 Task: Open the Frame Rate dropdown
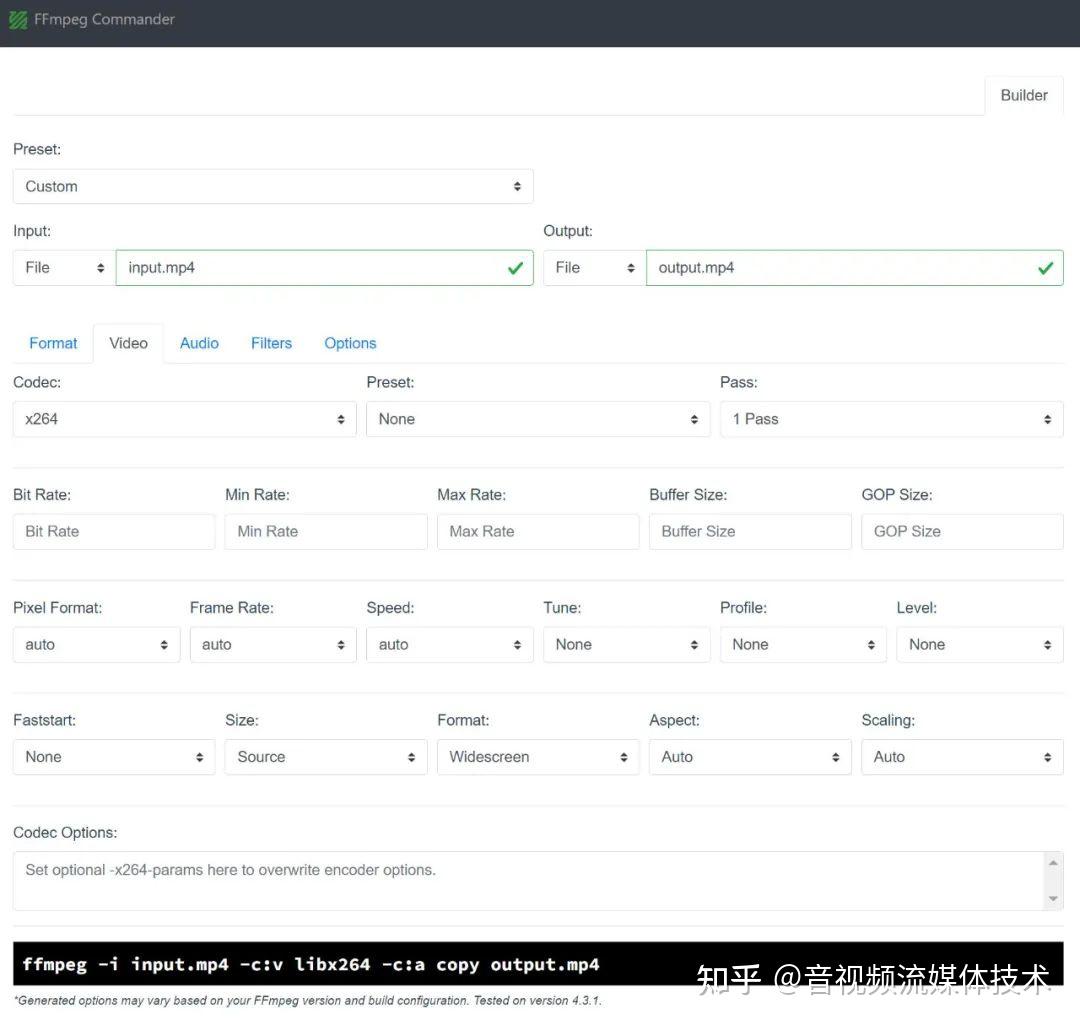[x=273, y=644]
